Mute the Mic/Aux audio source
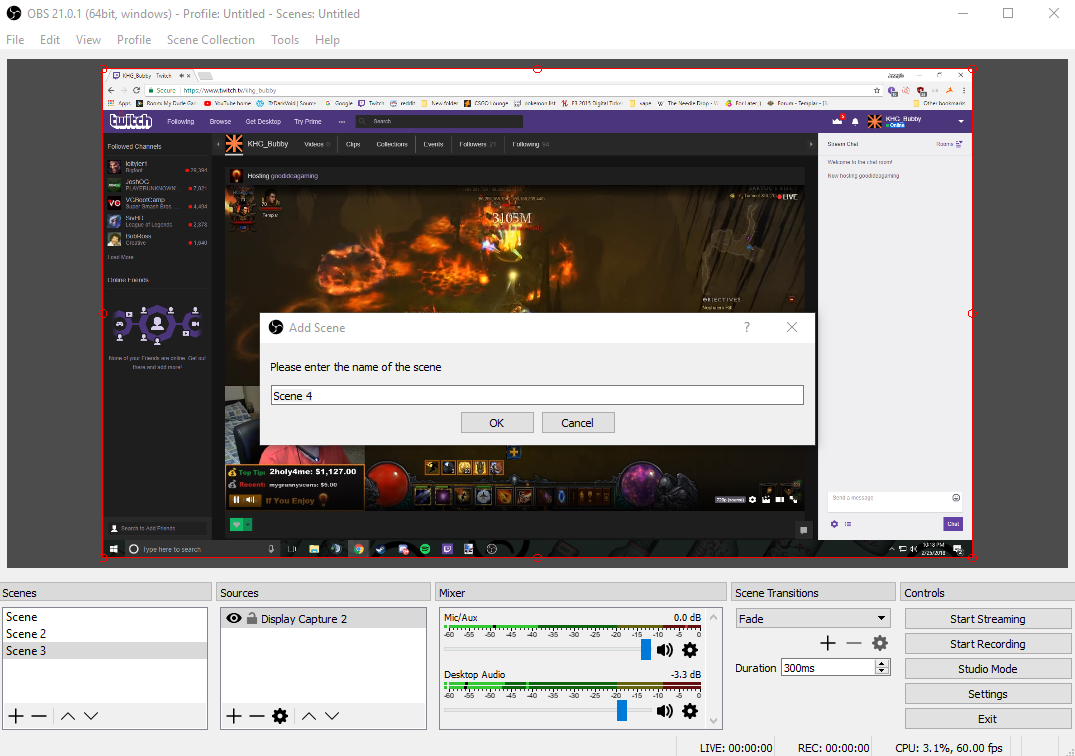The height and width of the screenshot is (756, 1075). click(x=665, y=650)
